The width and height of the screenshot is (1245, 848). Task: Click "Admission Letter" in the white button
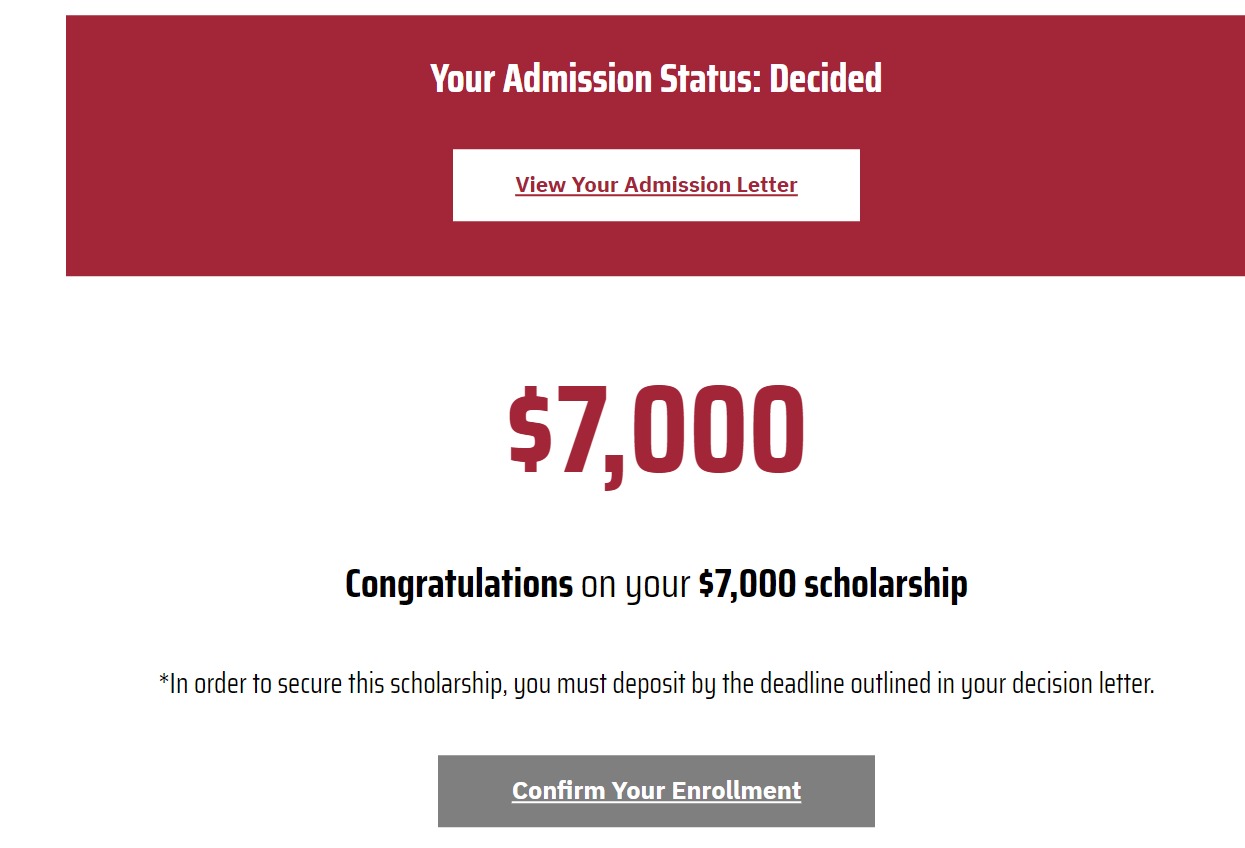tap(710, 185)
